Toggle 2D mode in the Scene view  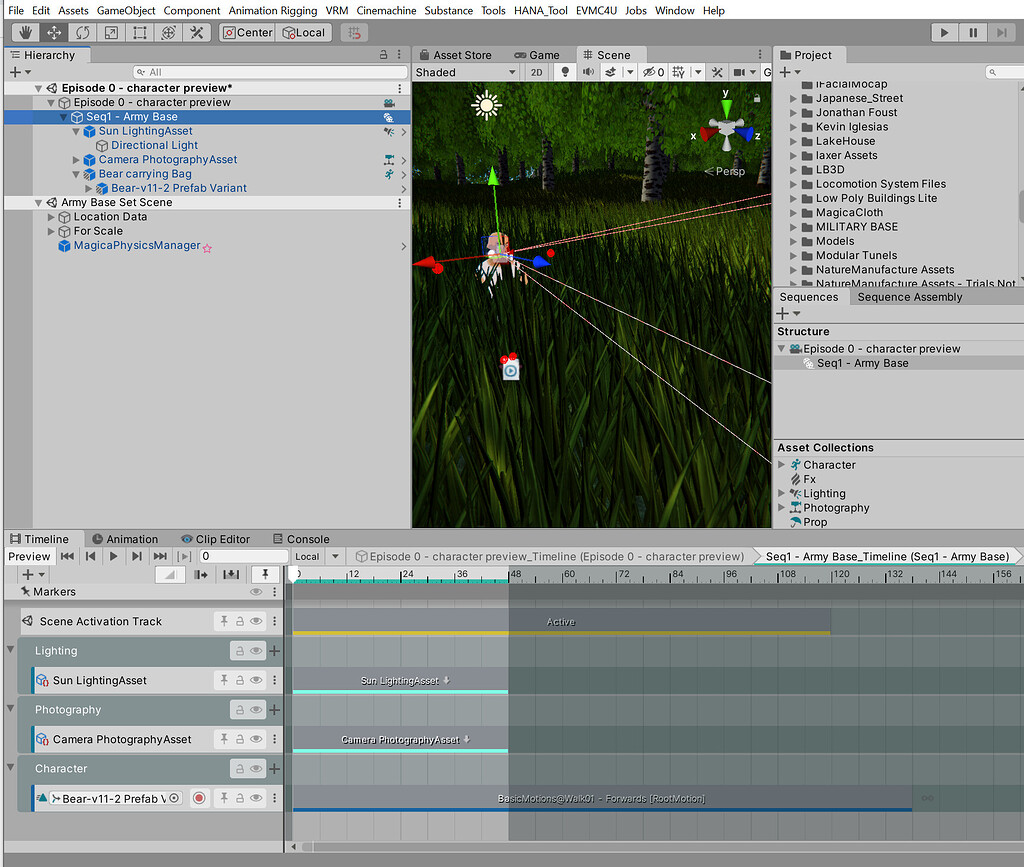click(x=537, y=71)
